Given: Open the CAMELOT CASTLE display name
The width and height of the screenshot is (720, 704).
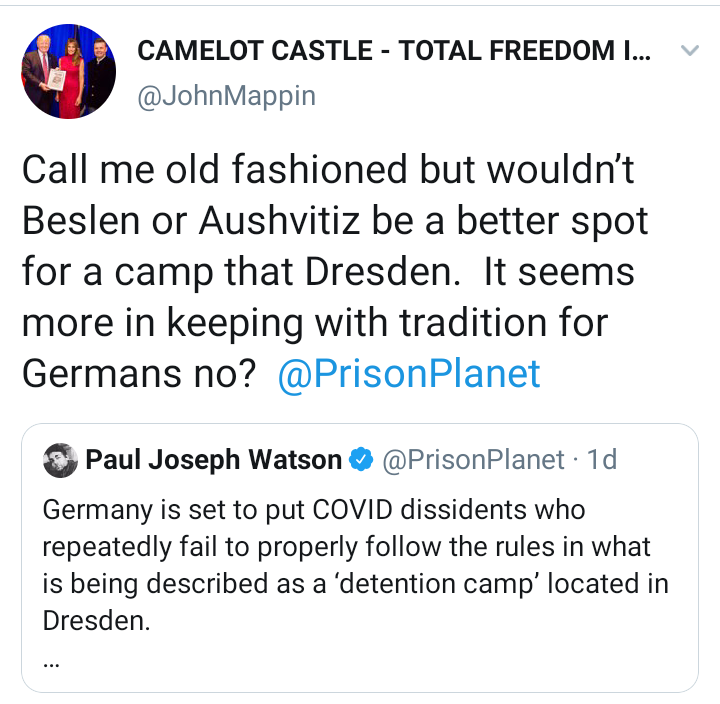Looking at the screenshot, I should pos(394,50).
